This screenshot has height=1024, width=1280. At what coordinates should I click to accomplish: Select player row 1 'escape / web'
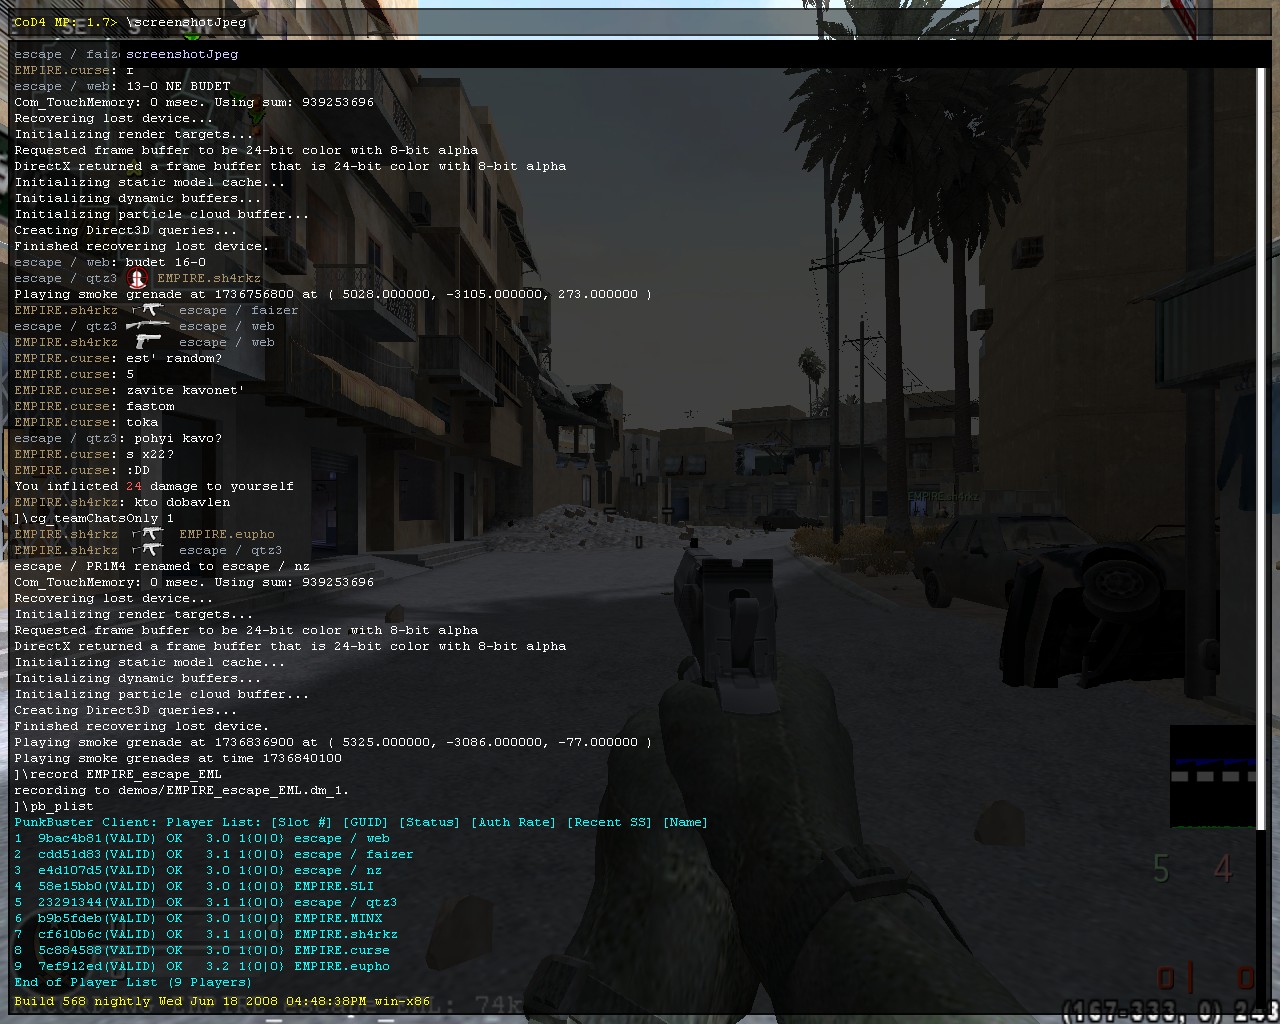[x=202, y=838]
